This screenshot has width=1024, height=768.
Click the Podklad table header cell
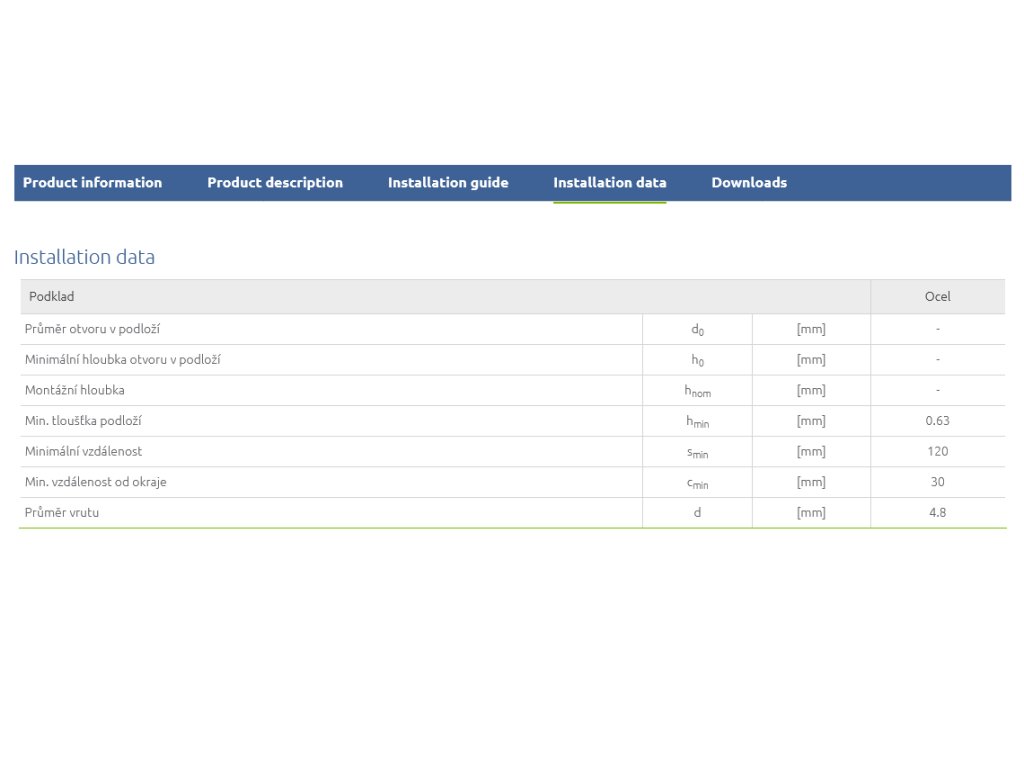(x=52, y=297)
